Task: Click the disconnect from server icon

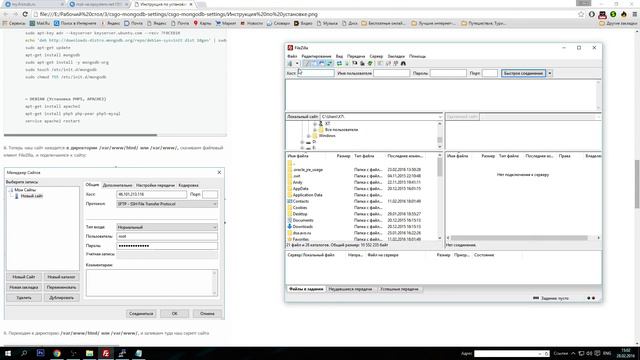Action: pos(362,63)
